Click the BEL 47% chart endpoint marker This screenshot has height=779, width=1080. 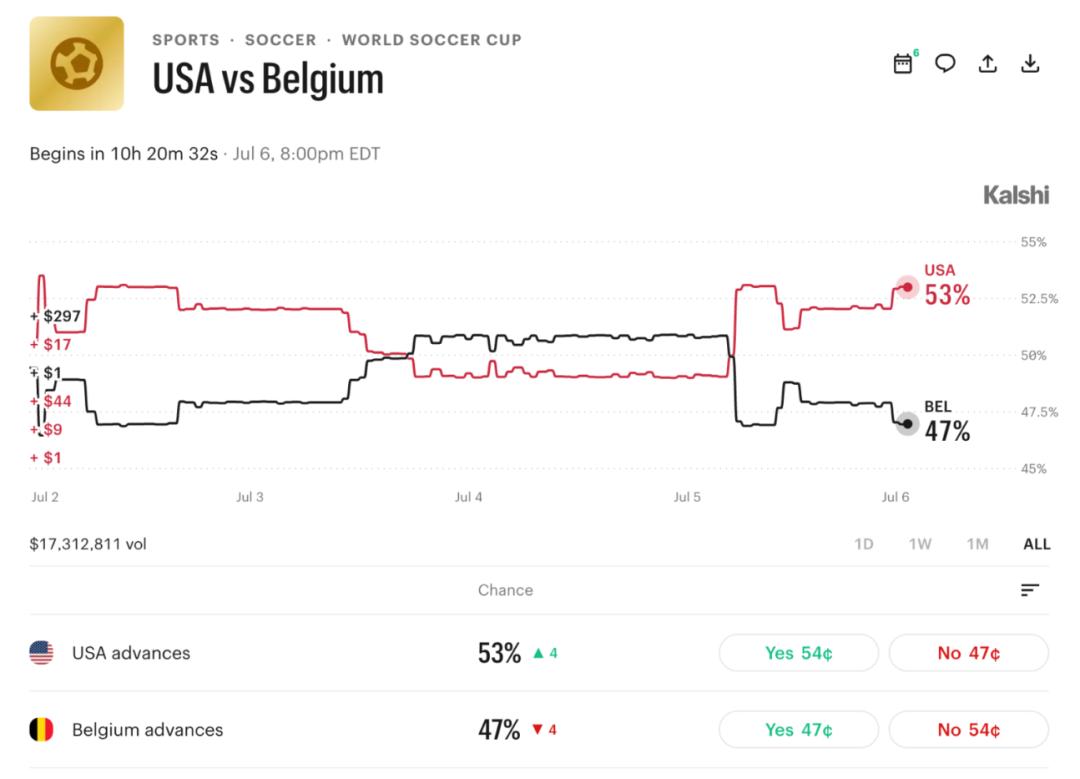coord(907,424)
